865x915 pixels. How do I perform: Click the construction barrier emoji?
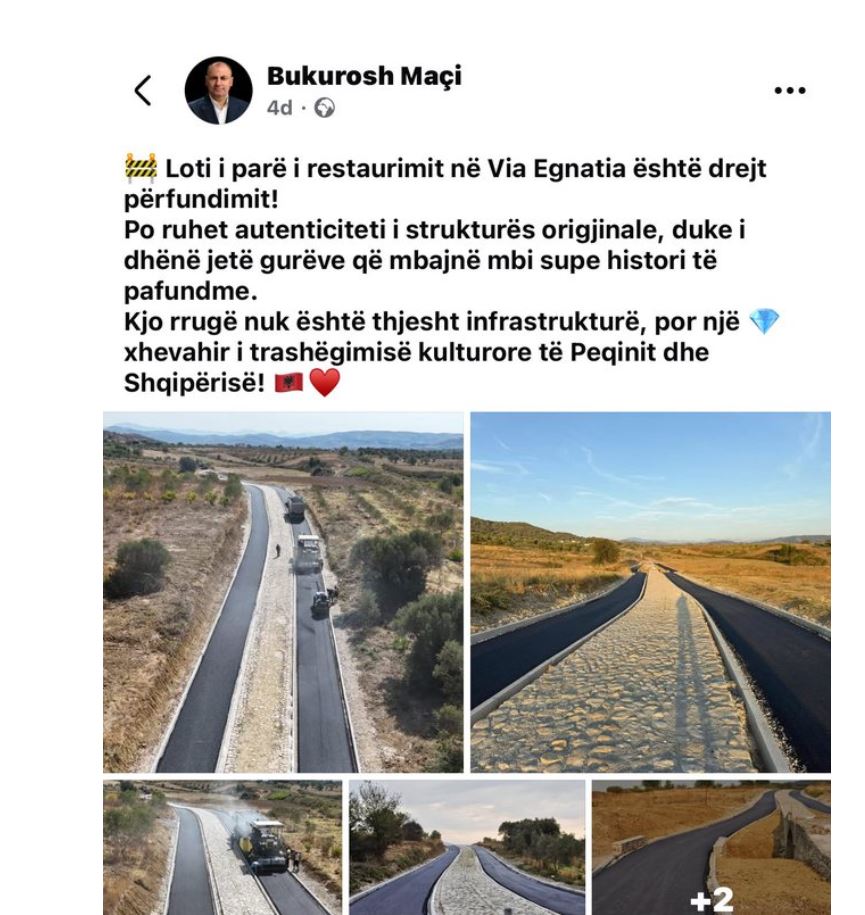pyautogui.click(x=141, y=168)
